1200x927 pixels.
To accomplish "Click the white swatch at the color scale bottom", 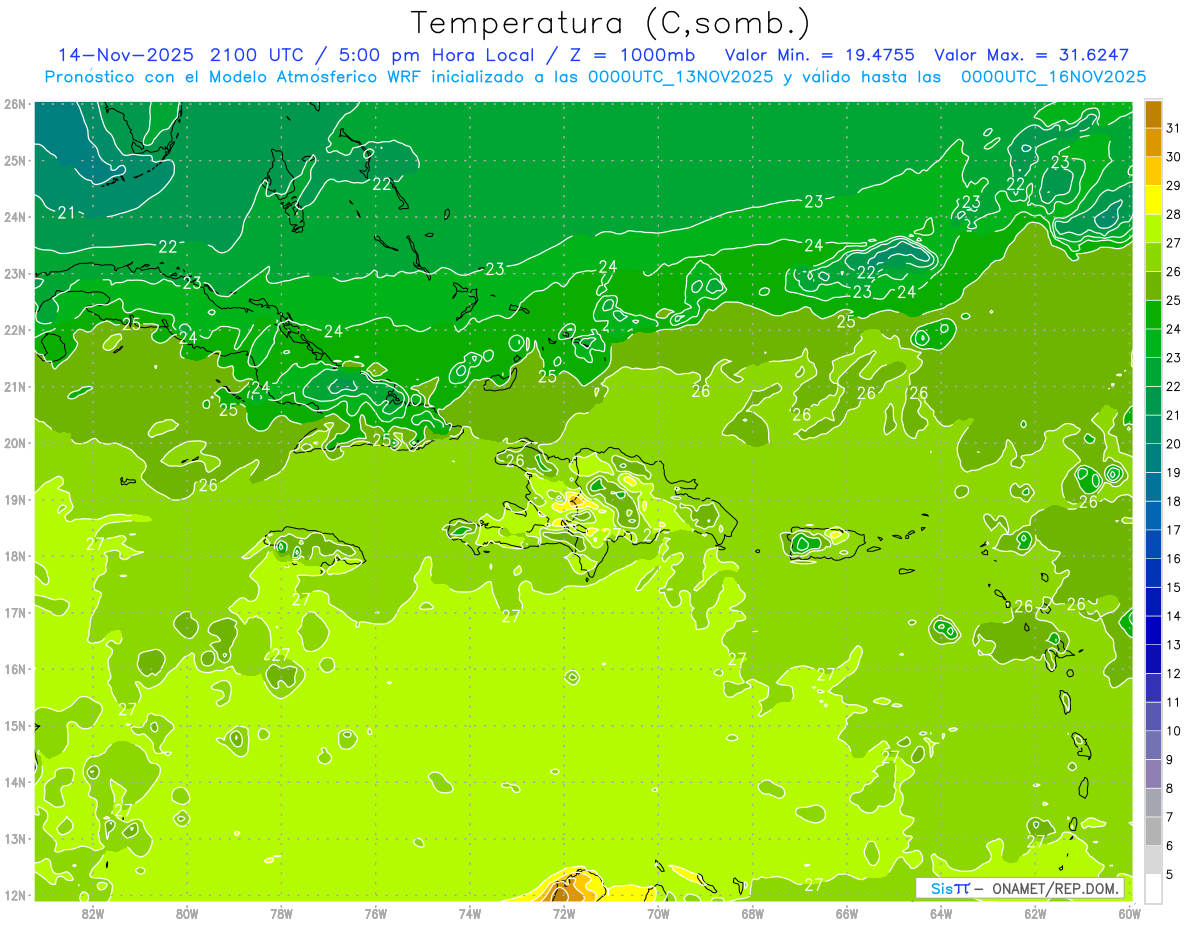I will (1154, 888).
